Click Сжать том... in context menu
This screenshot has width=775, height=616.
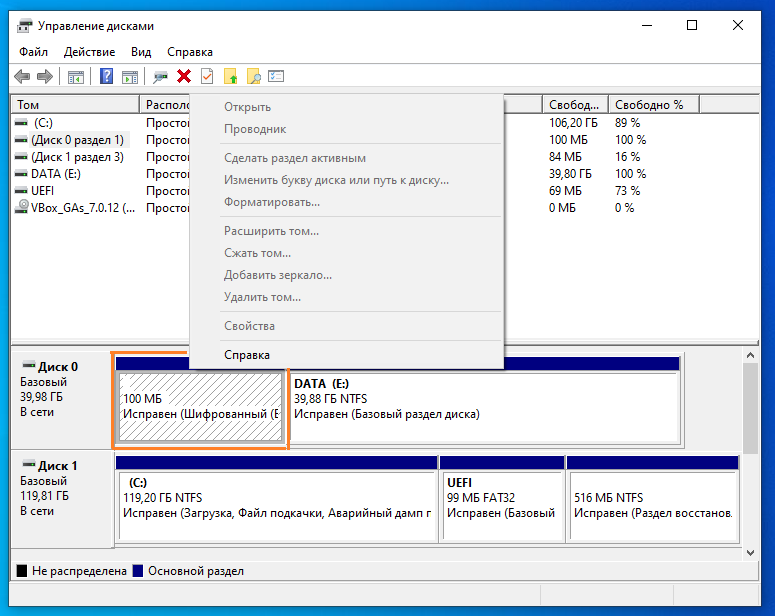click(x=346, y=253)
